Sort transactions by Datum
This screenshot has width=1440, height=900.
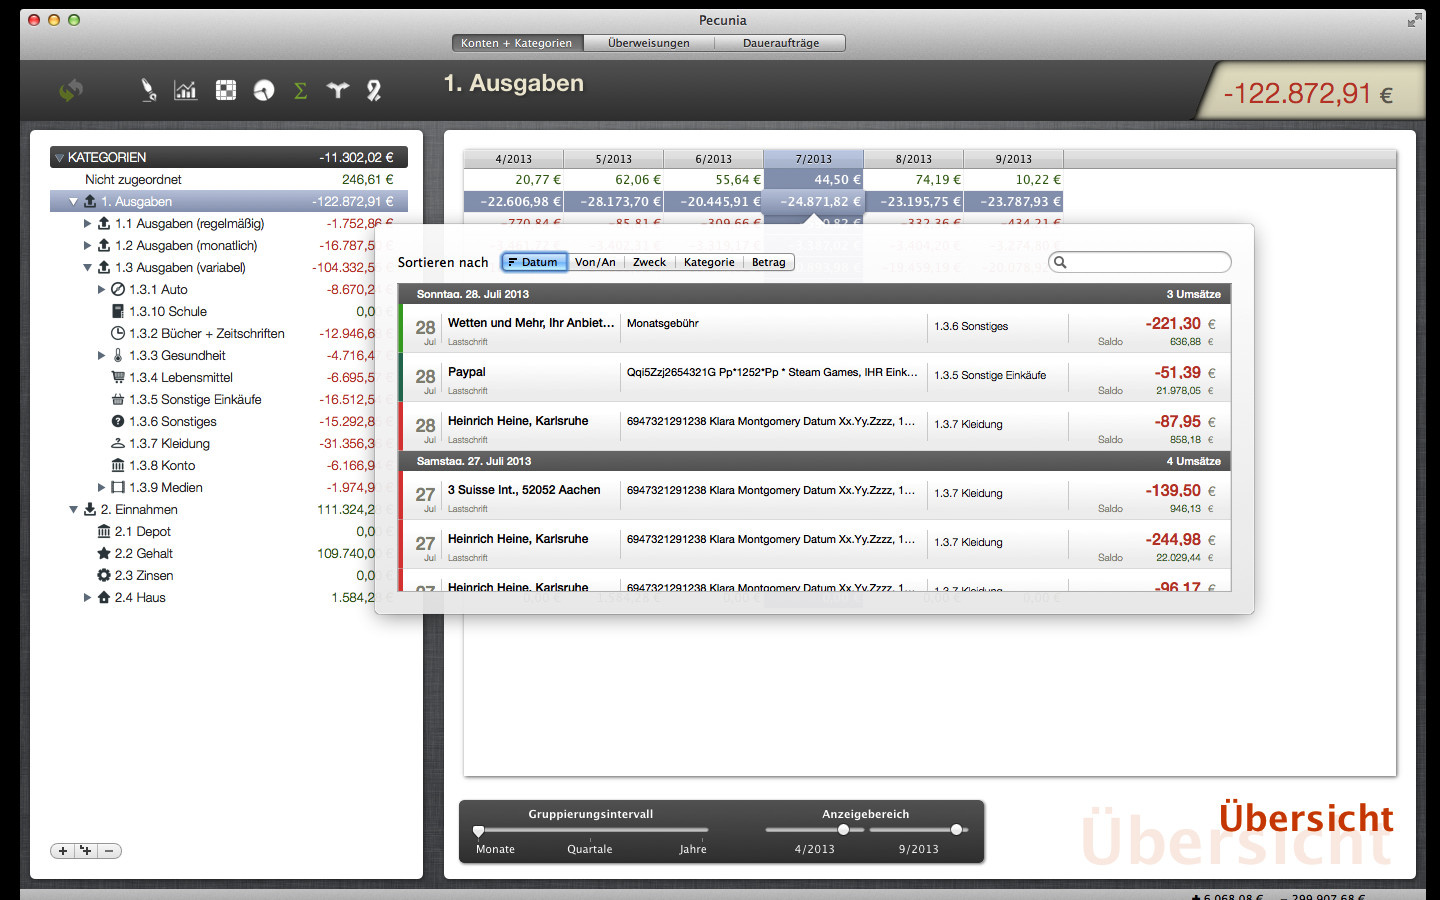coord(535,262)
